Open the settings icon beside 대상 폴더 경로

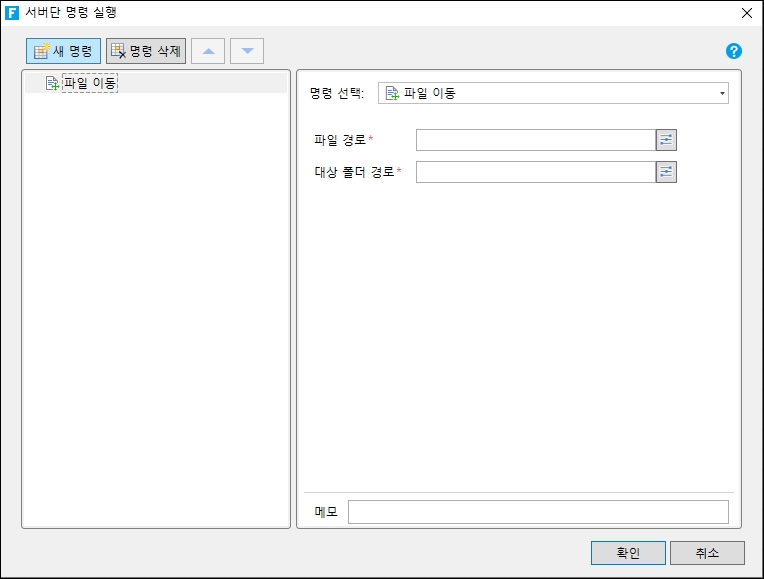tap(666, 172)
